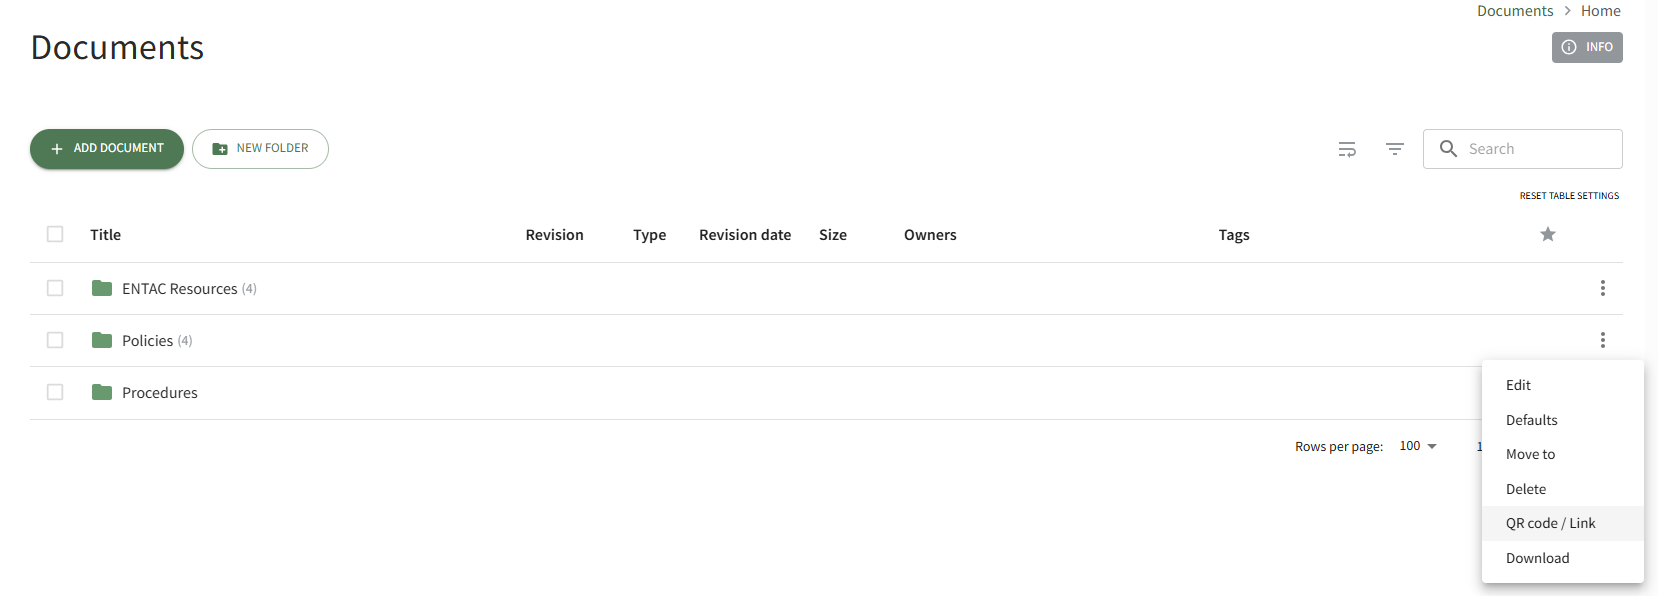Viewport: 1658px width, 596px height.
Task: Open the Info button at top right
Action: (1587, 47)
